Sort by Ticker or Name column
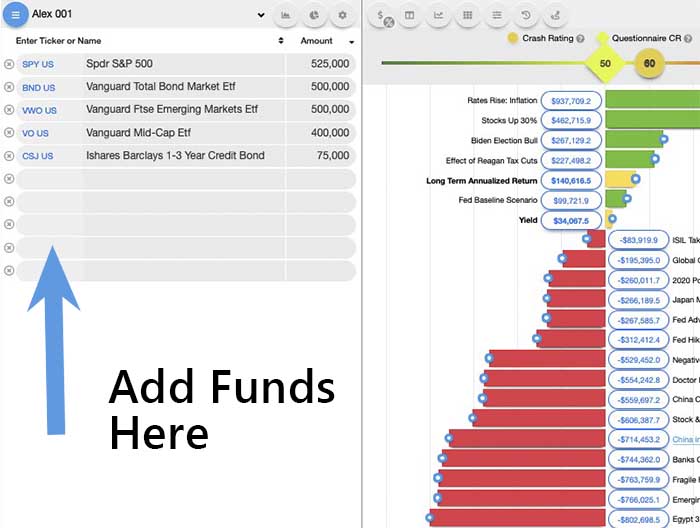This screenshot has height=528, width=700. [281, 41]
